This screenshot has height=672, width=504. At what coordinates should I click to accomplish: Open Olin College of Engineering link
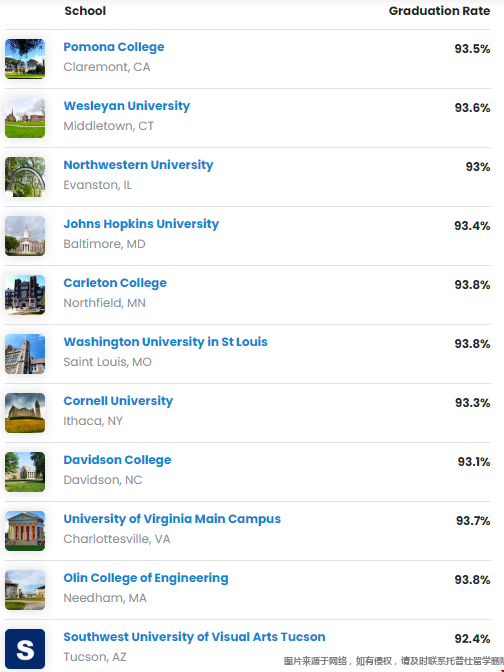[146, 578]
